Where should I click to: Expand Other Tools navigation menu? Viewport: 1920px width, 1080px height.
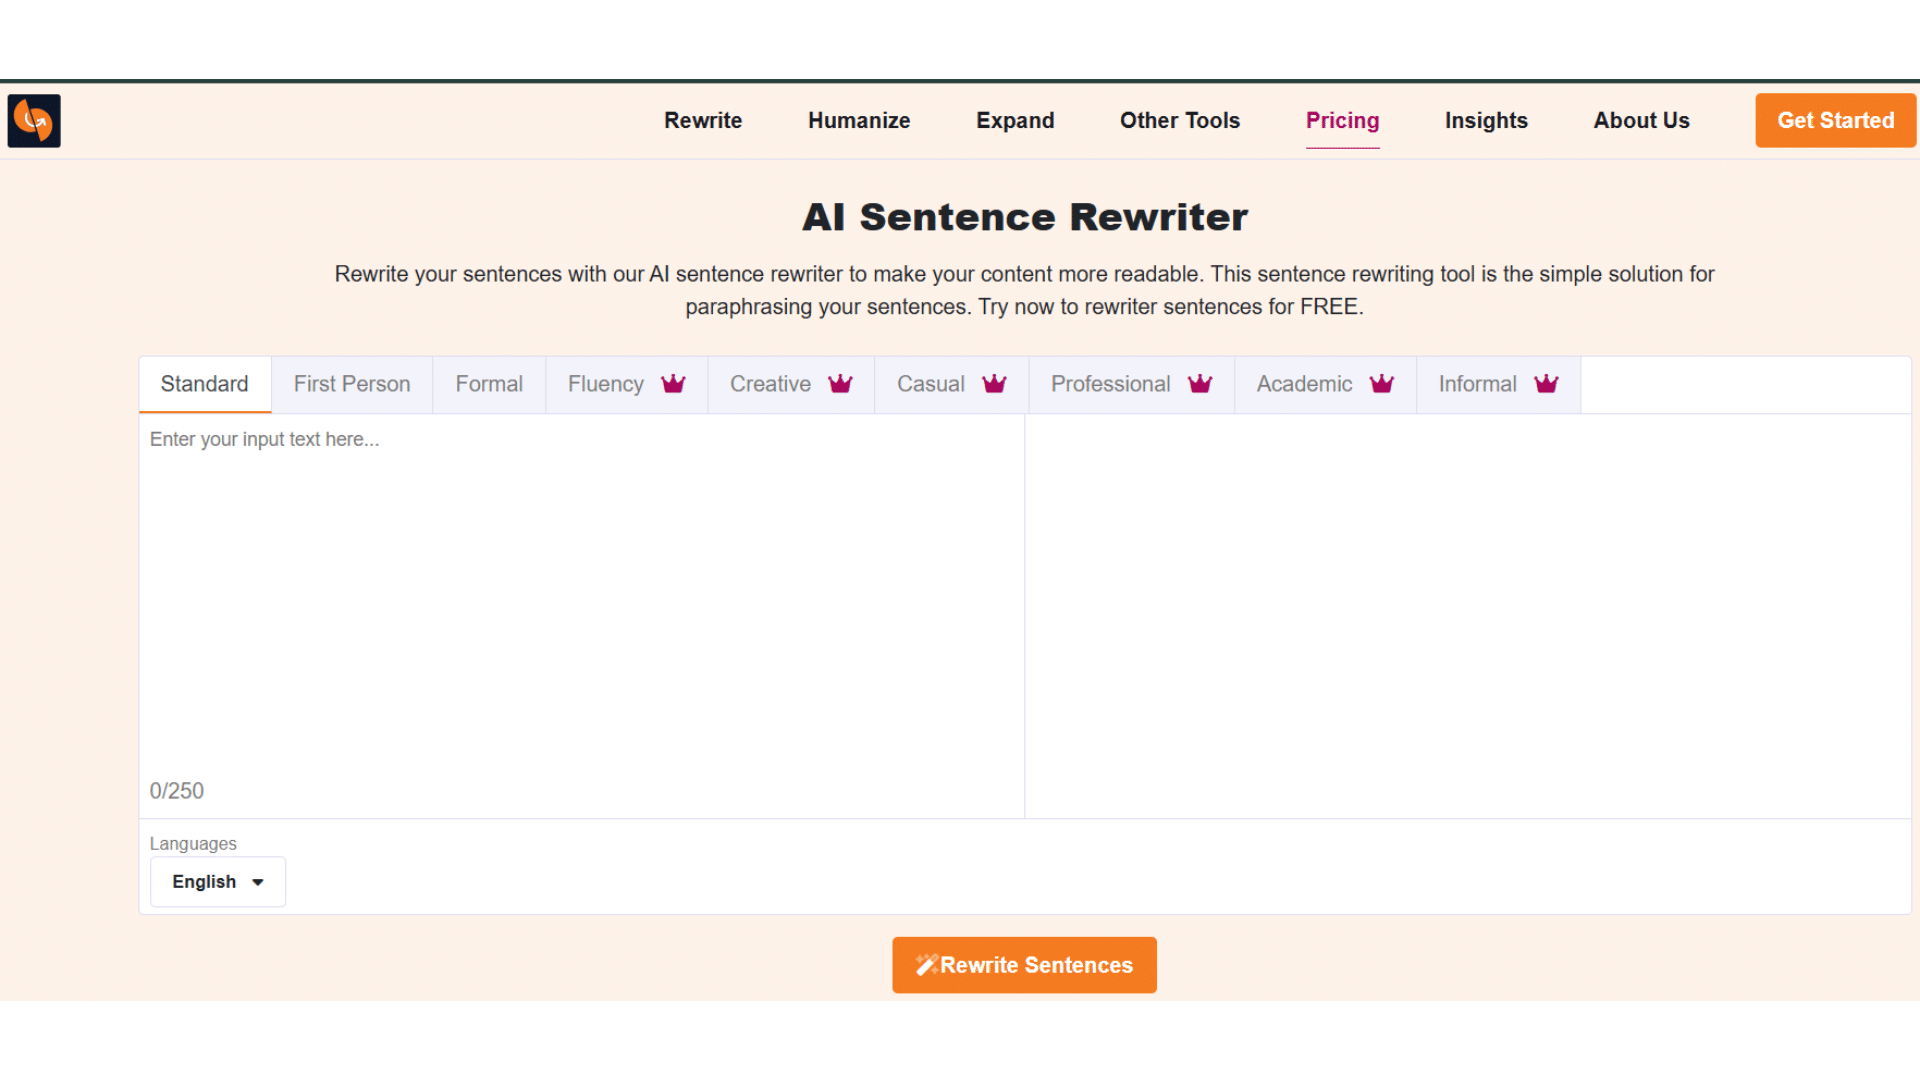1180,120
